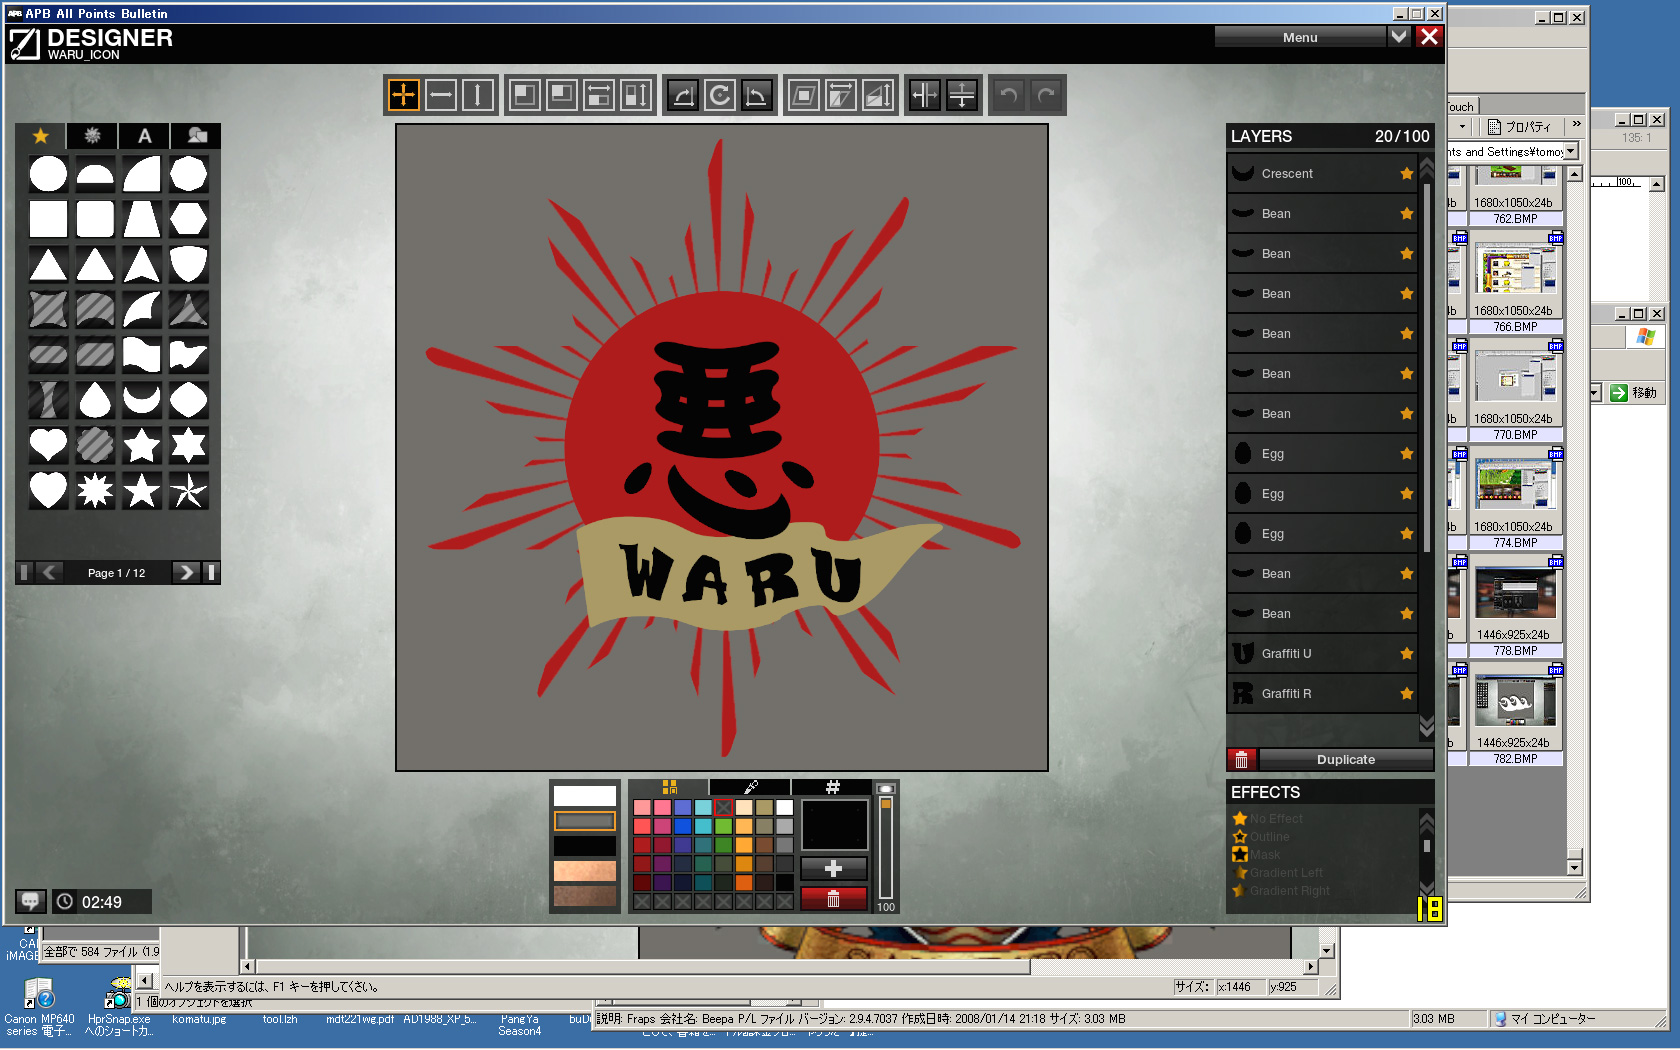Delete the selected layer with trash icon
The width and height of the screenshot is (1680, 1050).
1241,760
